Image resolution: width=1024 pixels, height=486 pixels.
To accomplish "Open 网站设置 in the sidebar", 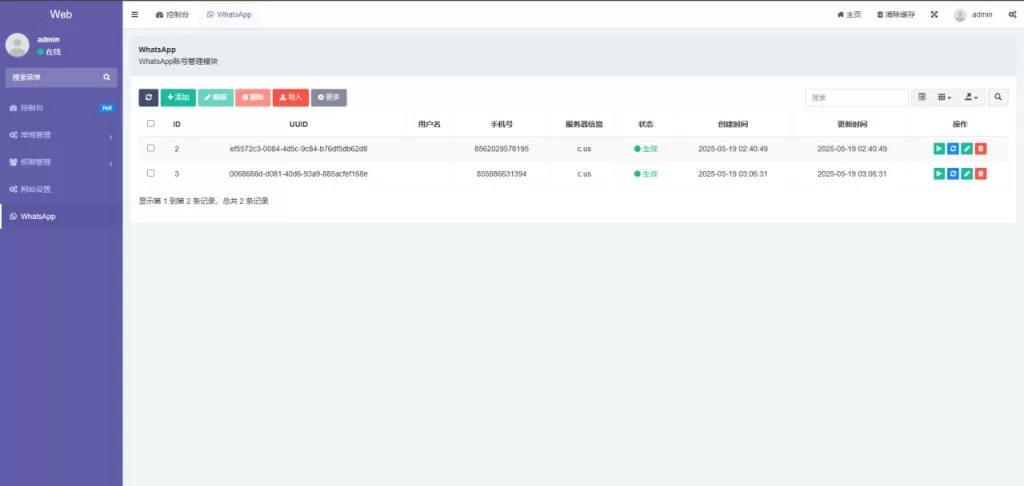I will (x=61, y=189).
